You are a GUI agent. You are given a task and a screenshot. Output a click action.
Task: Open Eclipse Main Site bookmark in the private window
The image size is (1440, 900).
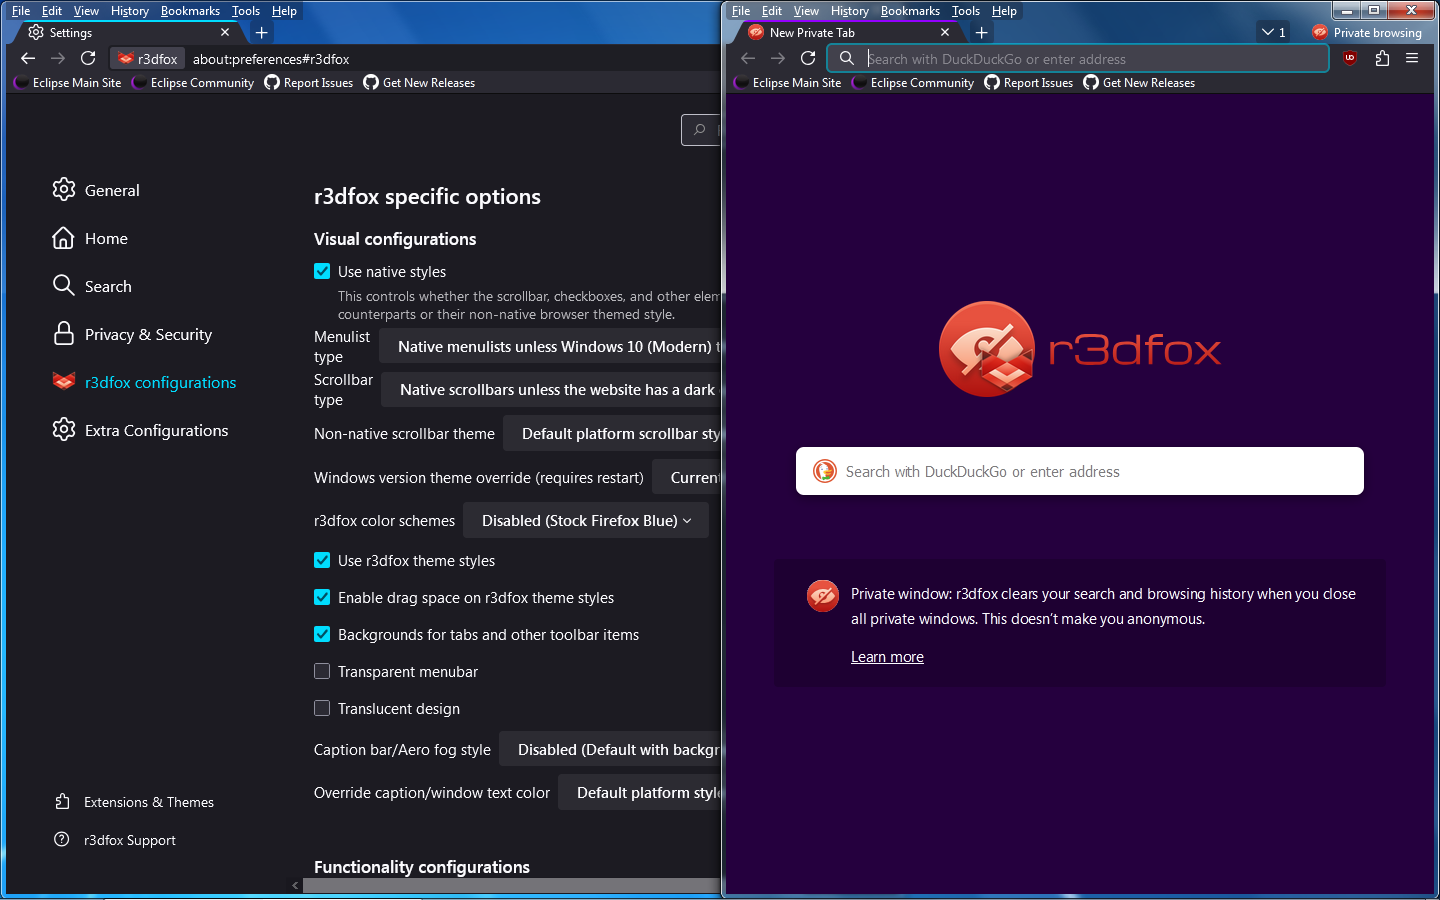[788, 83]
